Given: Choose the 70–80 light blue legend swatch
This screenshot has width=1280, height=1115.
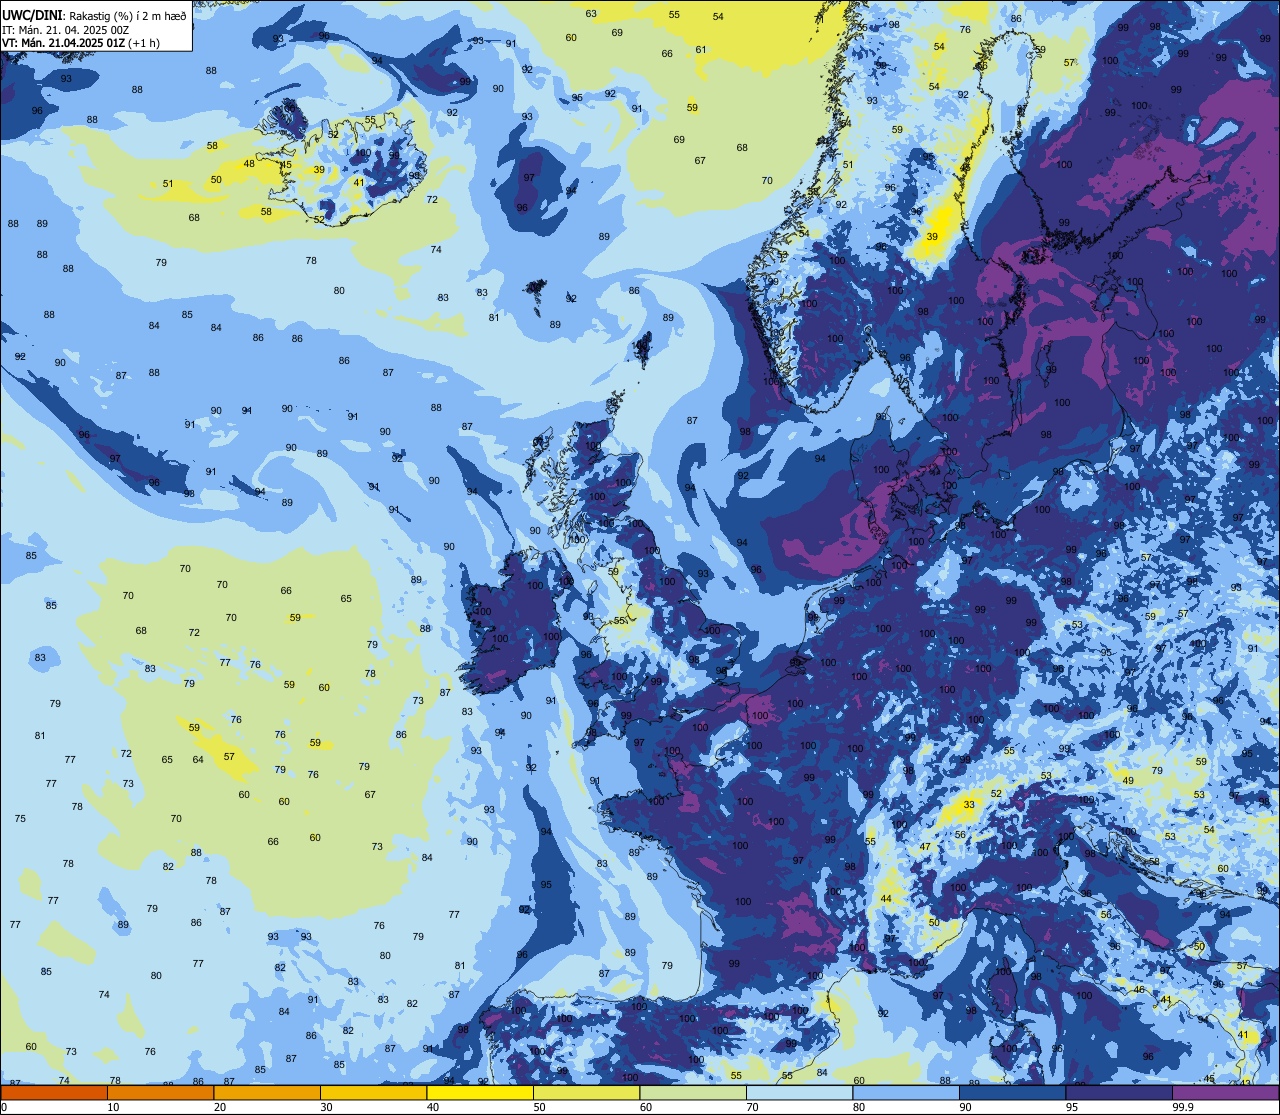Looking at the screenshot, I should [x=799, y=1093].
